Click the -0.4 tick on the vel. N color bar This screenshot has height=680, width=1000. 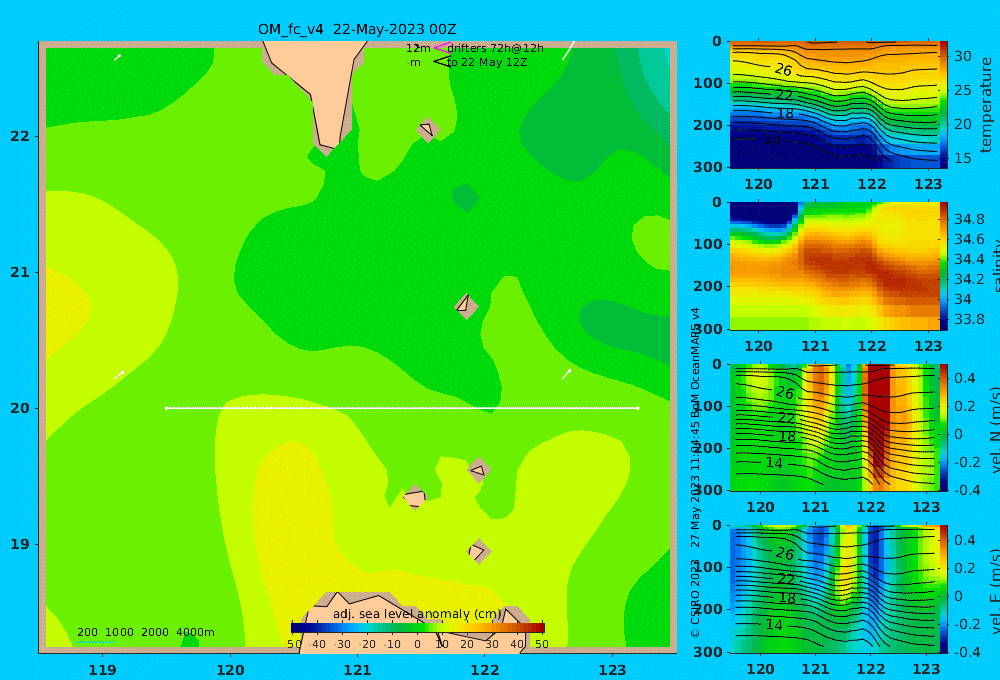tap(965, 490)
